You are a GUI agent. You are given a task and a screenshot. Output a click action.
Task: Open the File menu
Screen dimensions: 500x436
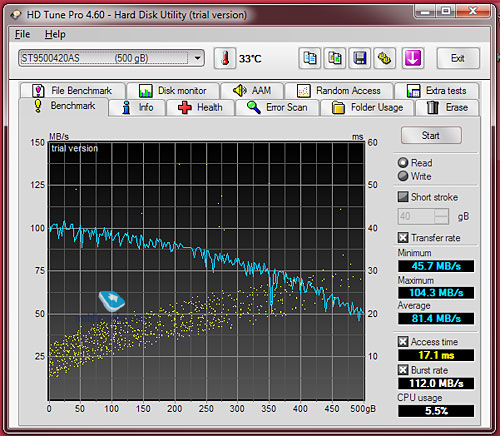click(22, 34)
